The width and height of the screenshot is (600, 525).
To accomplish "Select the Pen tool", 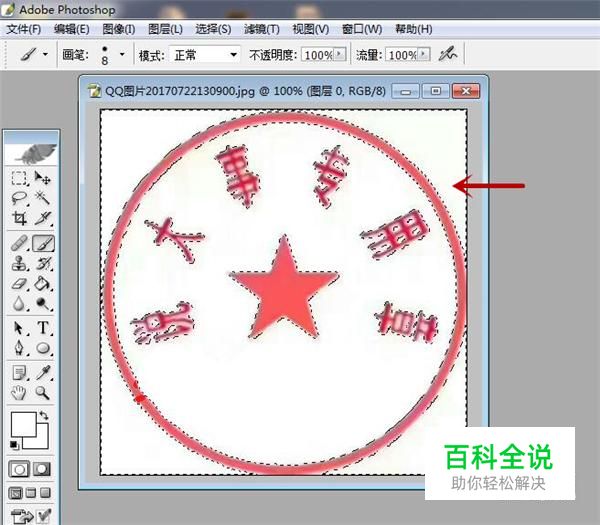I will pyautogui.click(x=19, y=348).
